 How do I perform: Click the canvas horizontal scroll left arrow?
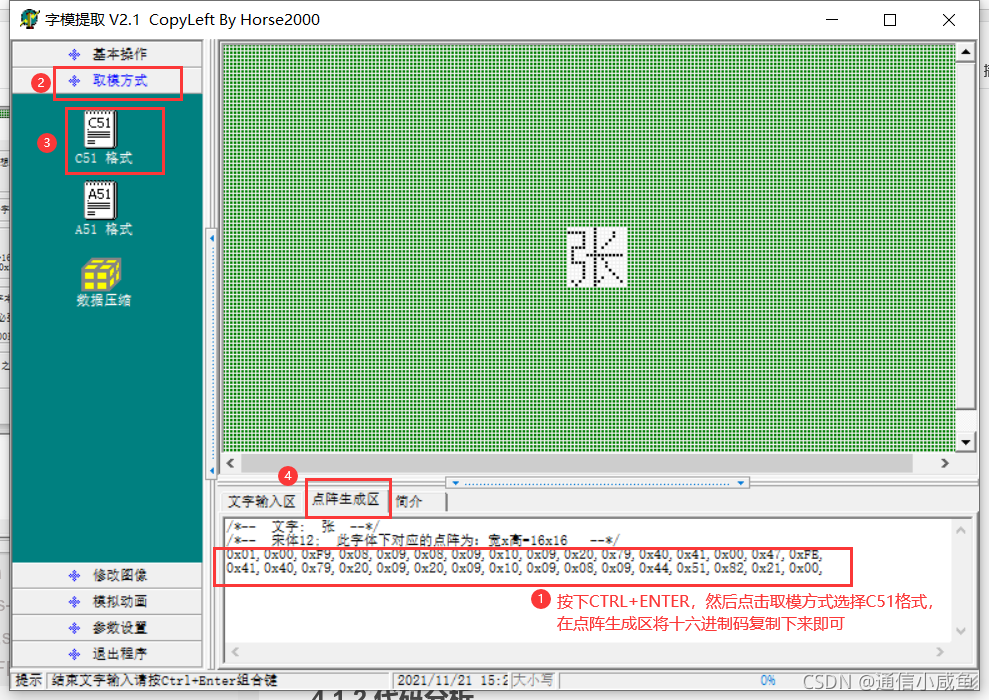pyautogui.click(x=231, y=464)
